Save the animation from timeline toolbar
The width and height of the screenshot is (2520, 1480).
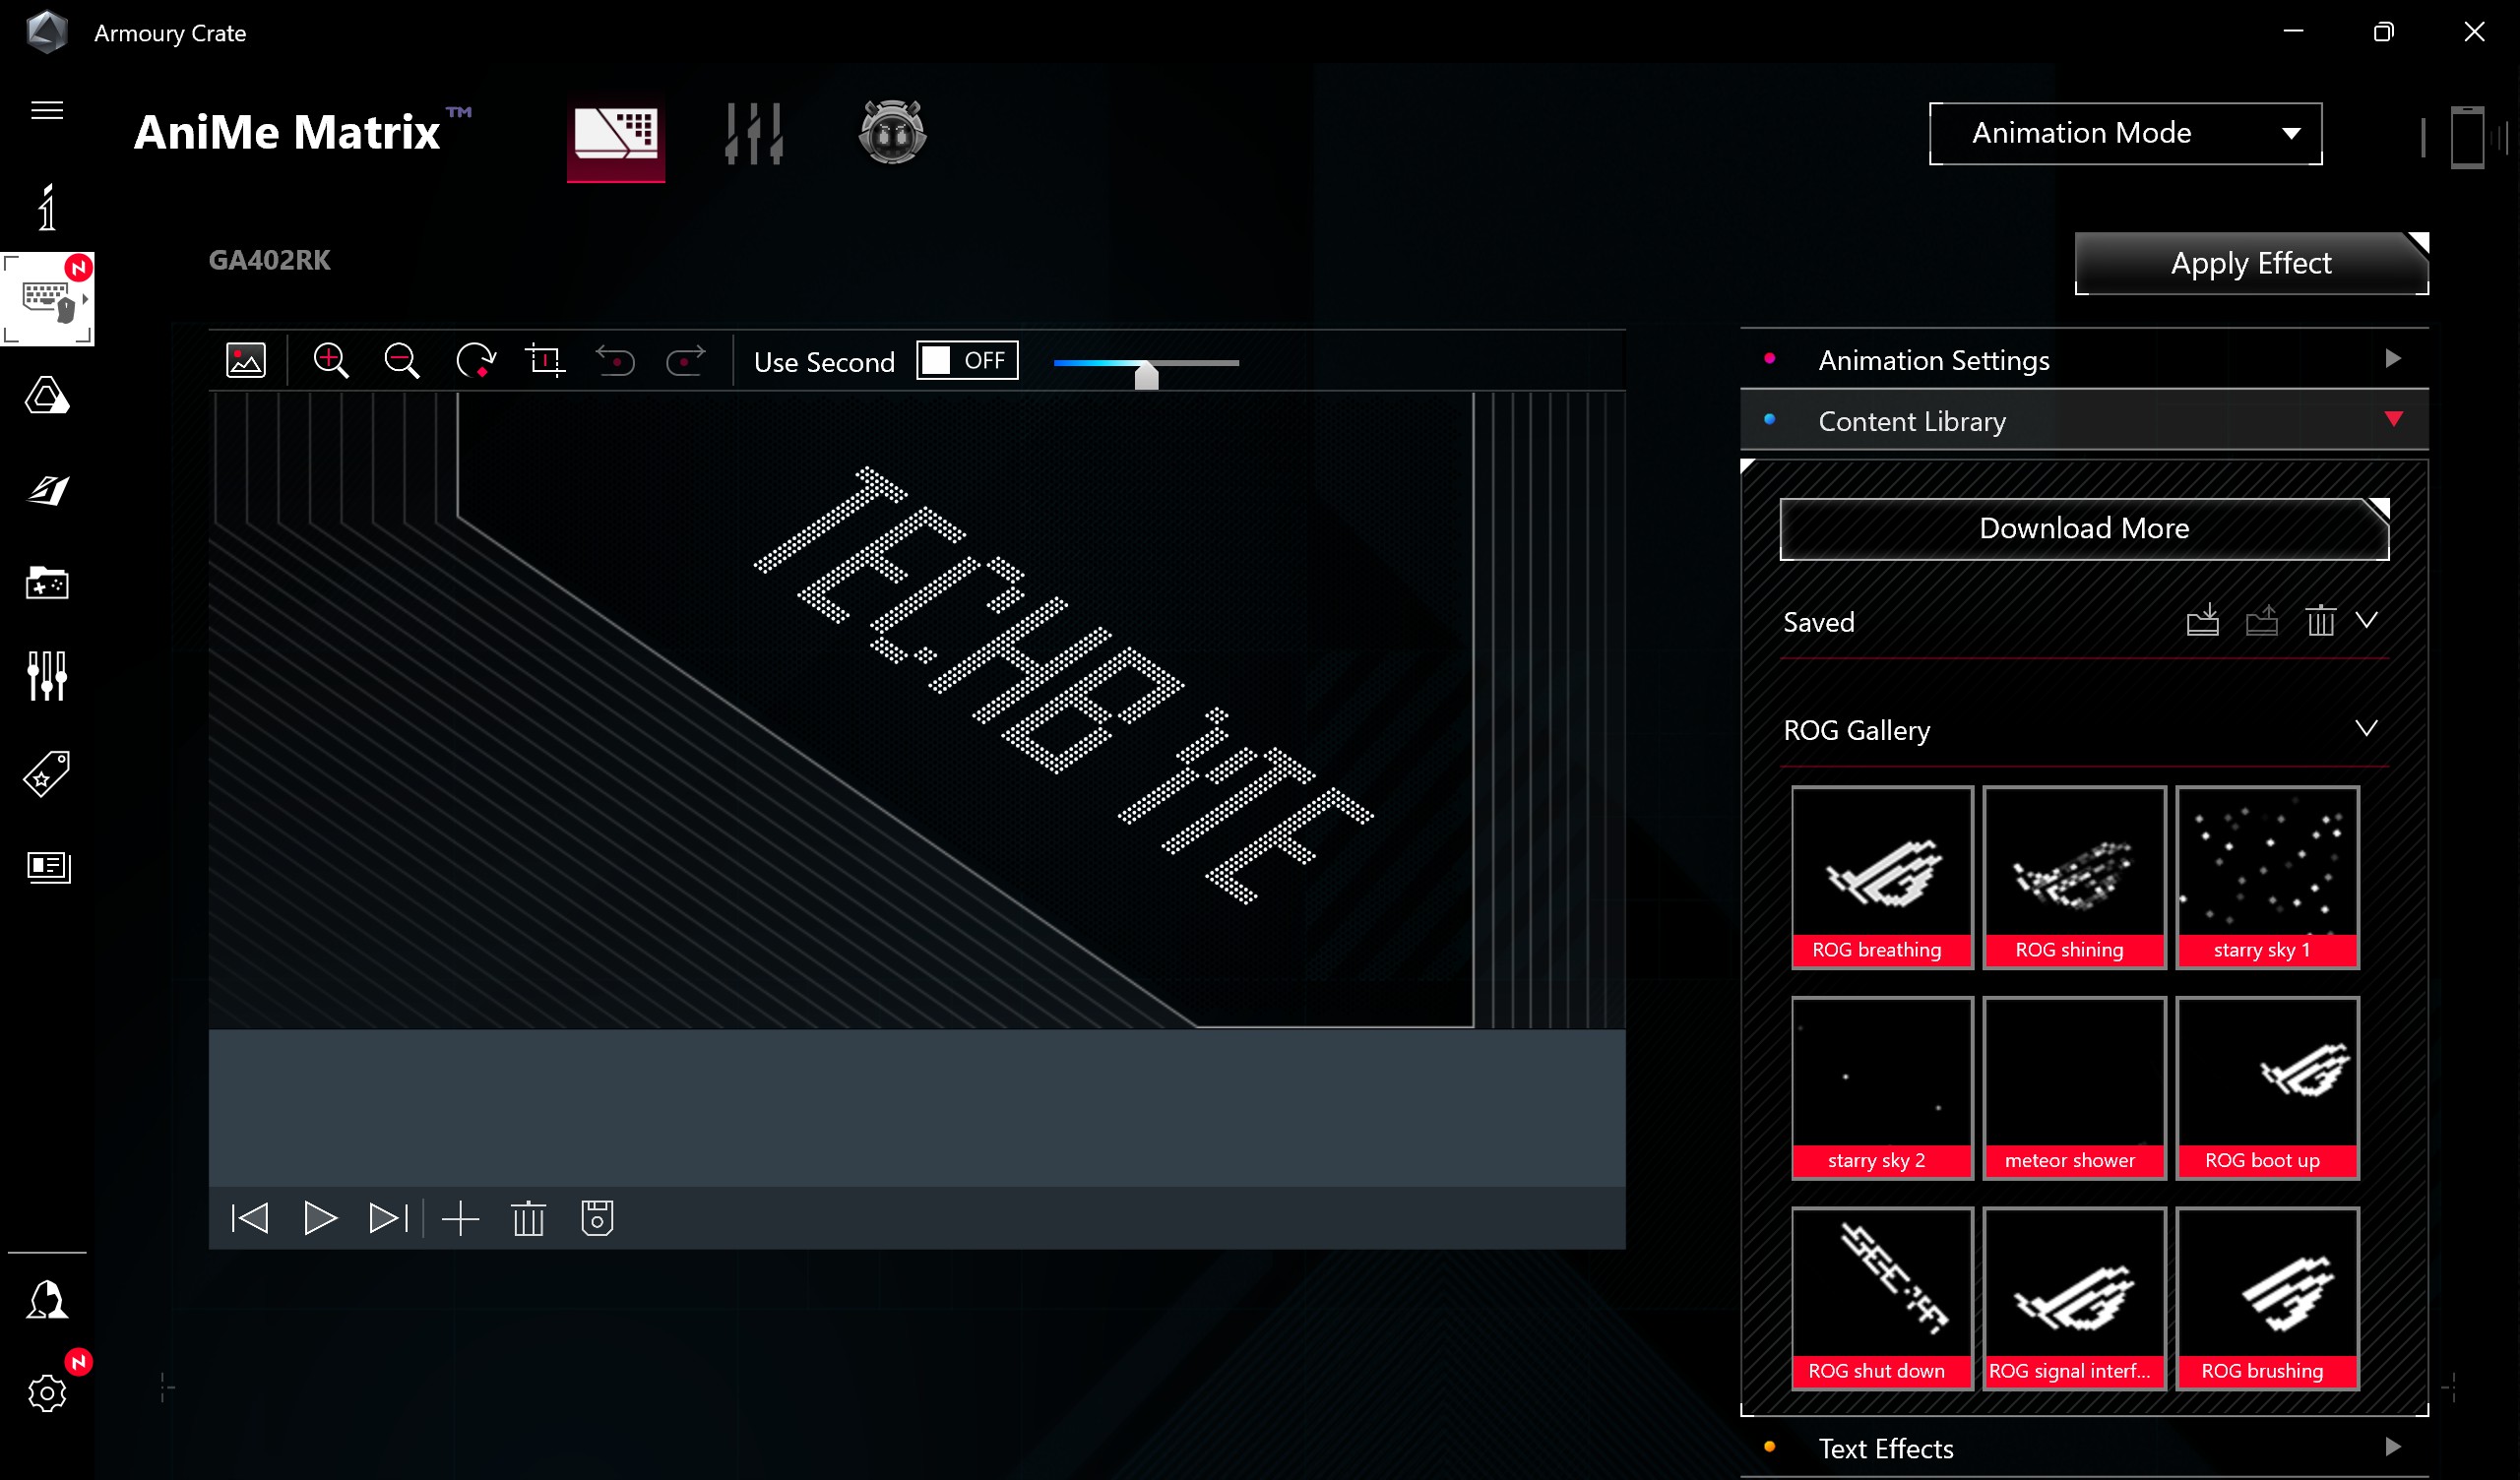(x=598, y=1219)
